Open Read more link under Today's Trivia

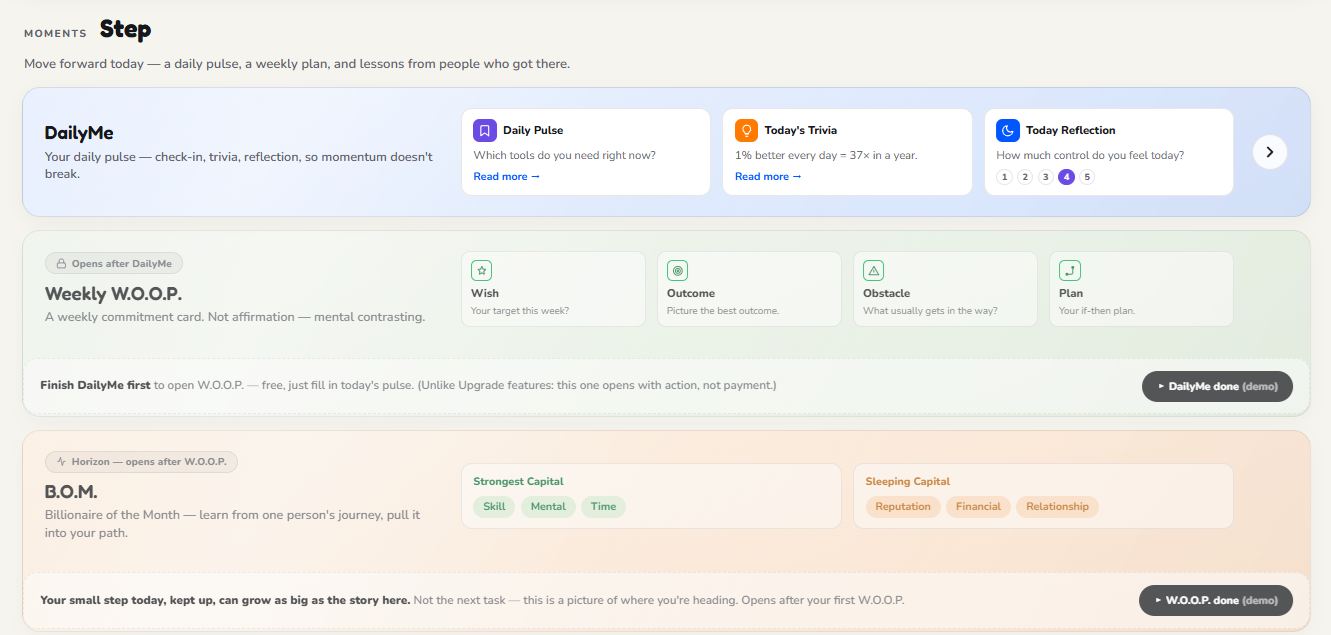tap(768, 177)
